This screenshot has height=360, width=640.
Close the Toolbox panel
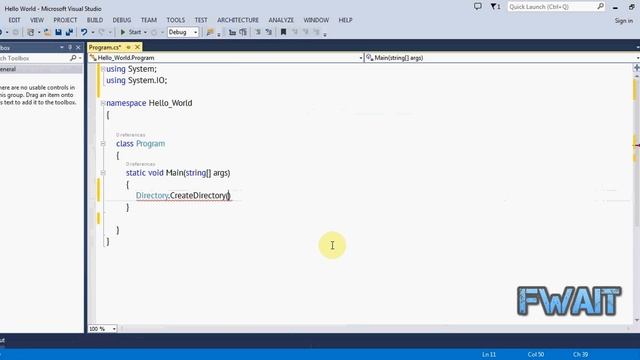tap(78, 47)
